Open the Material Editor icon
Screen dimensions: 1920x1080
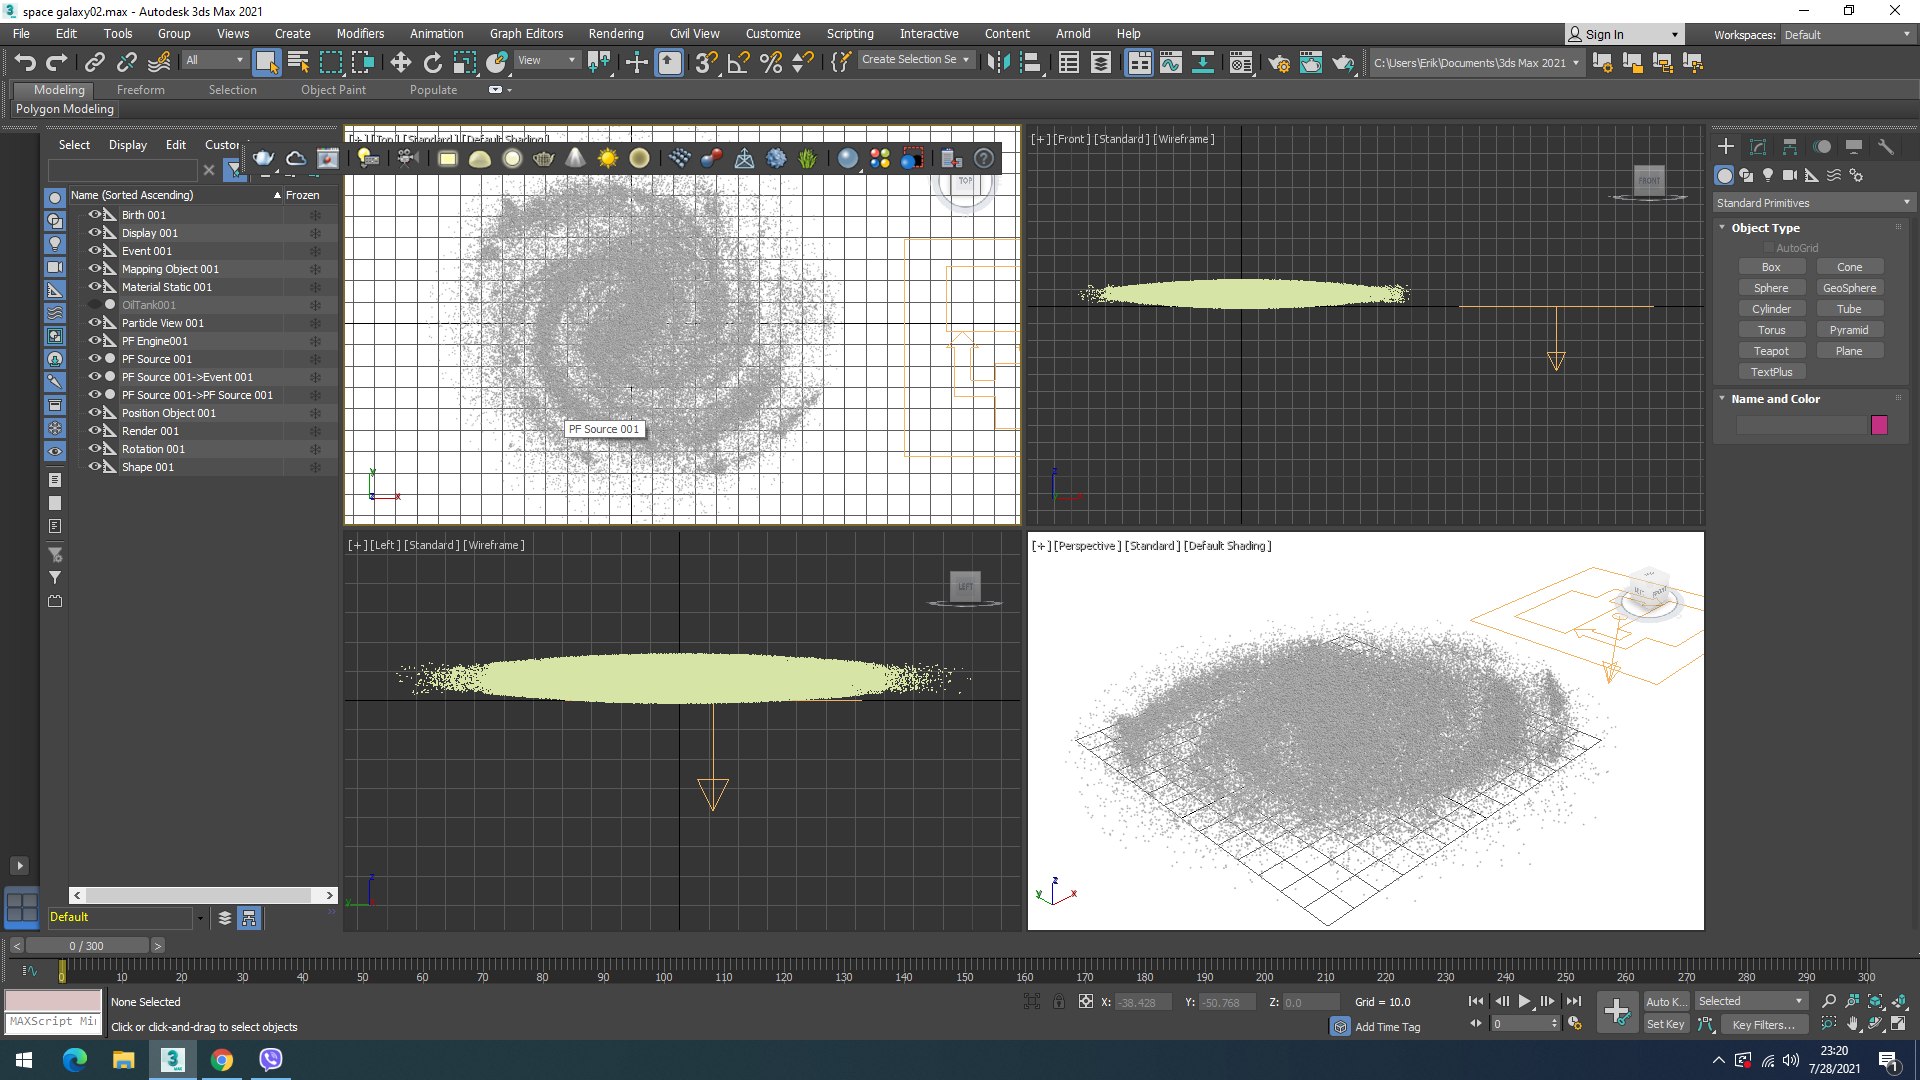1241,63
